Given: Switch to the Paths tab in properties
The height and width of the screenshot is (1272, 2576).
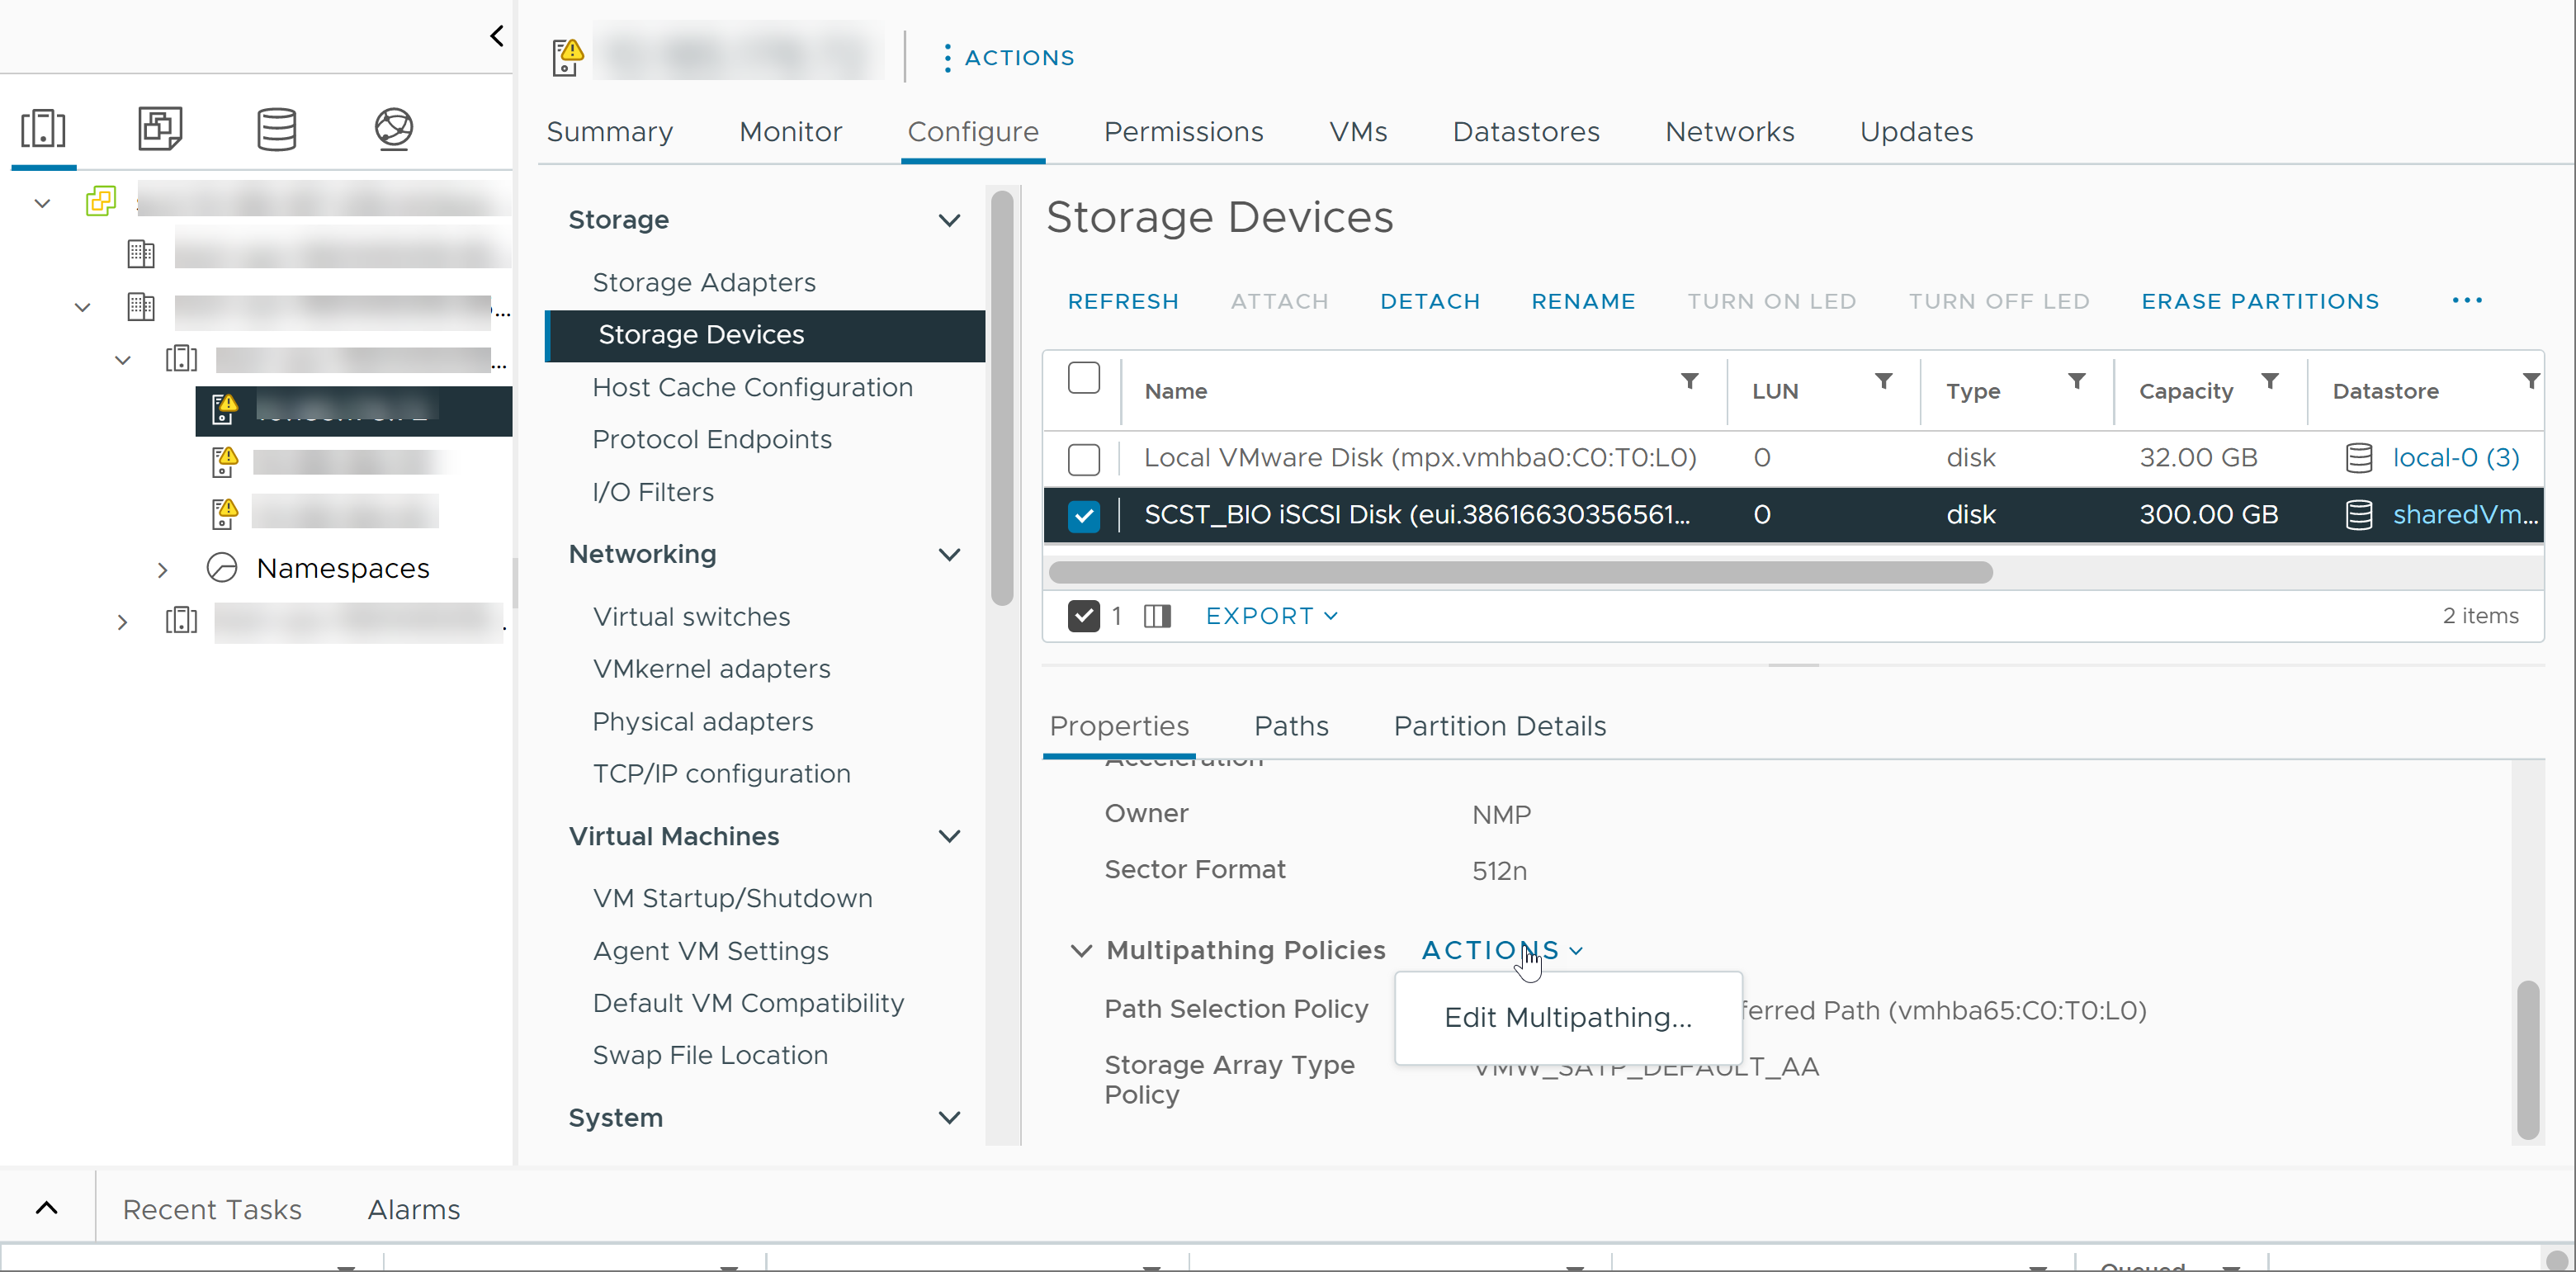Looking at the screenshot, I should tap(1291, 726).
